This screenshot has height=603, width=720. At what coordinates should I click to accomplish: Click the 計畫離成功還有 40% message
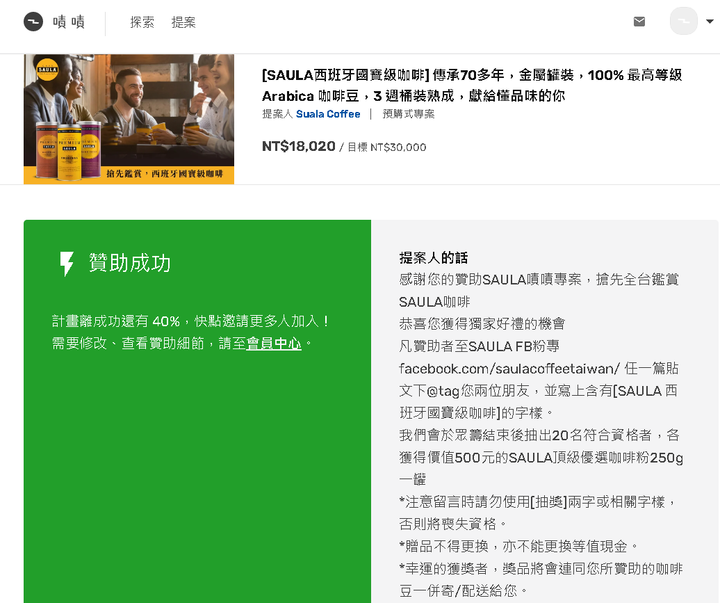click(x=190, y=321)
